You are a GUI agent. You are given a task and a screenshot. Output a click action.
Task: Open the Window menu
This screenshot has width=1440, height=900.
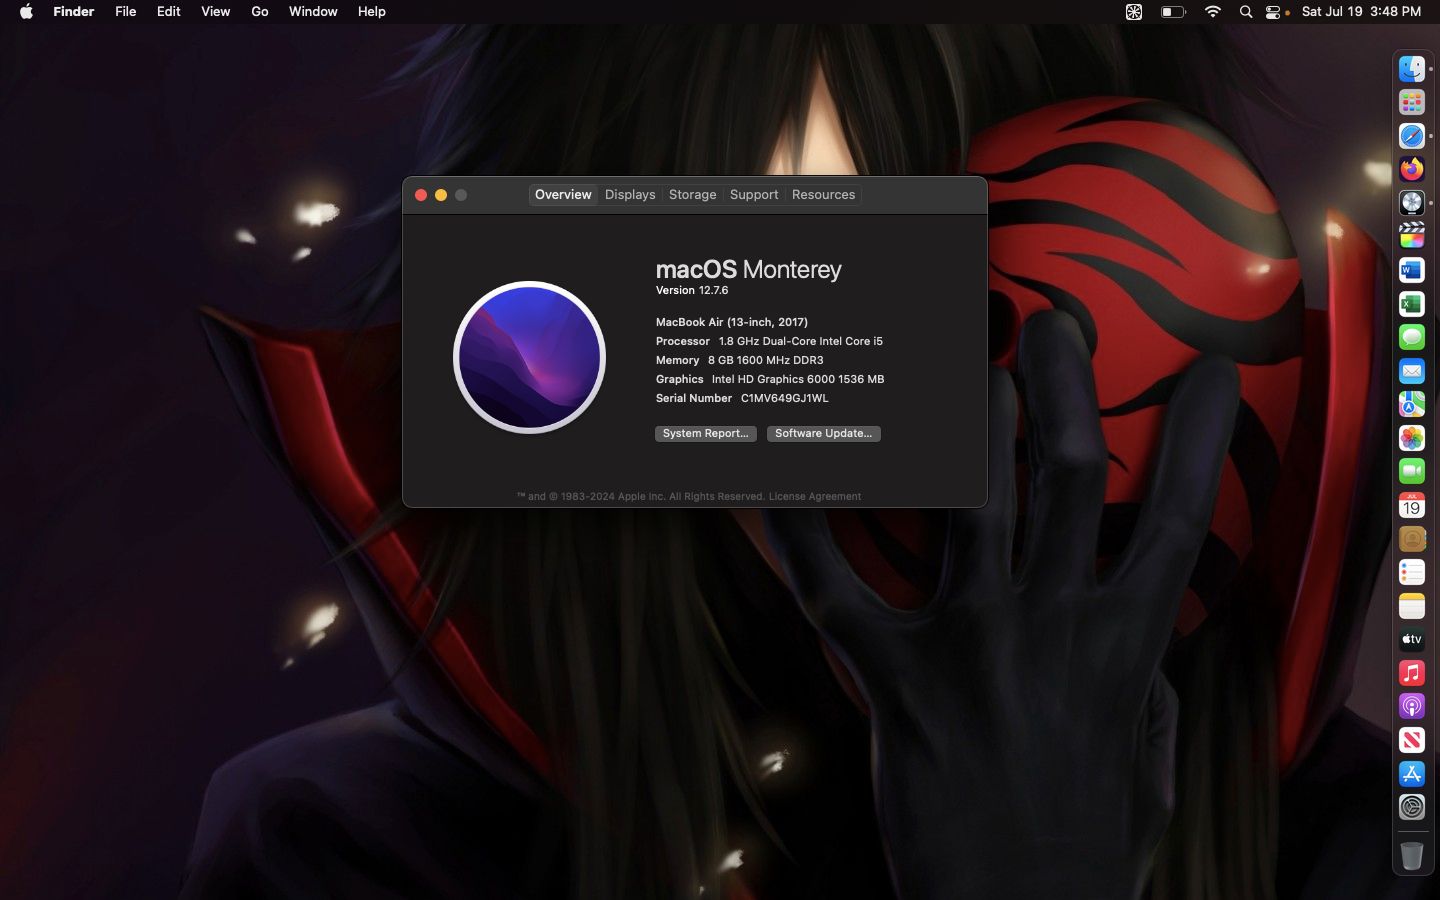313,12
